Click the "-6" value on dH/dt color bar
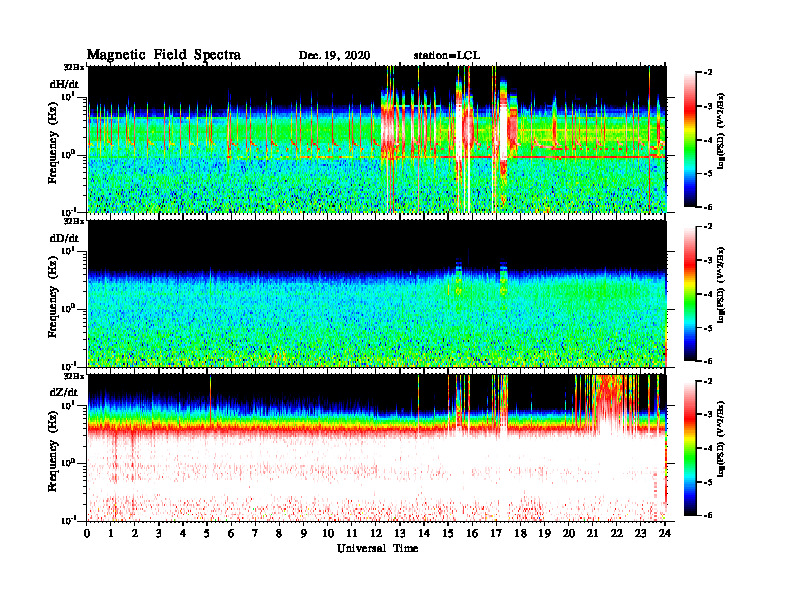The image size is (792, 612). [x=707, y=207]
